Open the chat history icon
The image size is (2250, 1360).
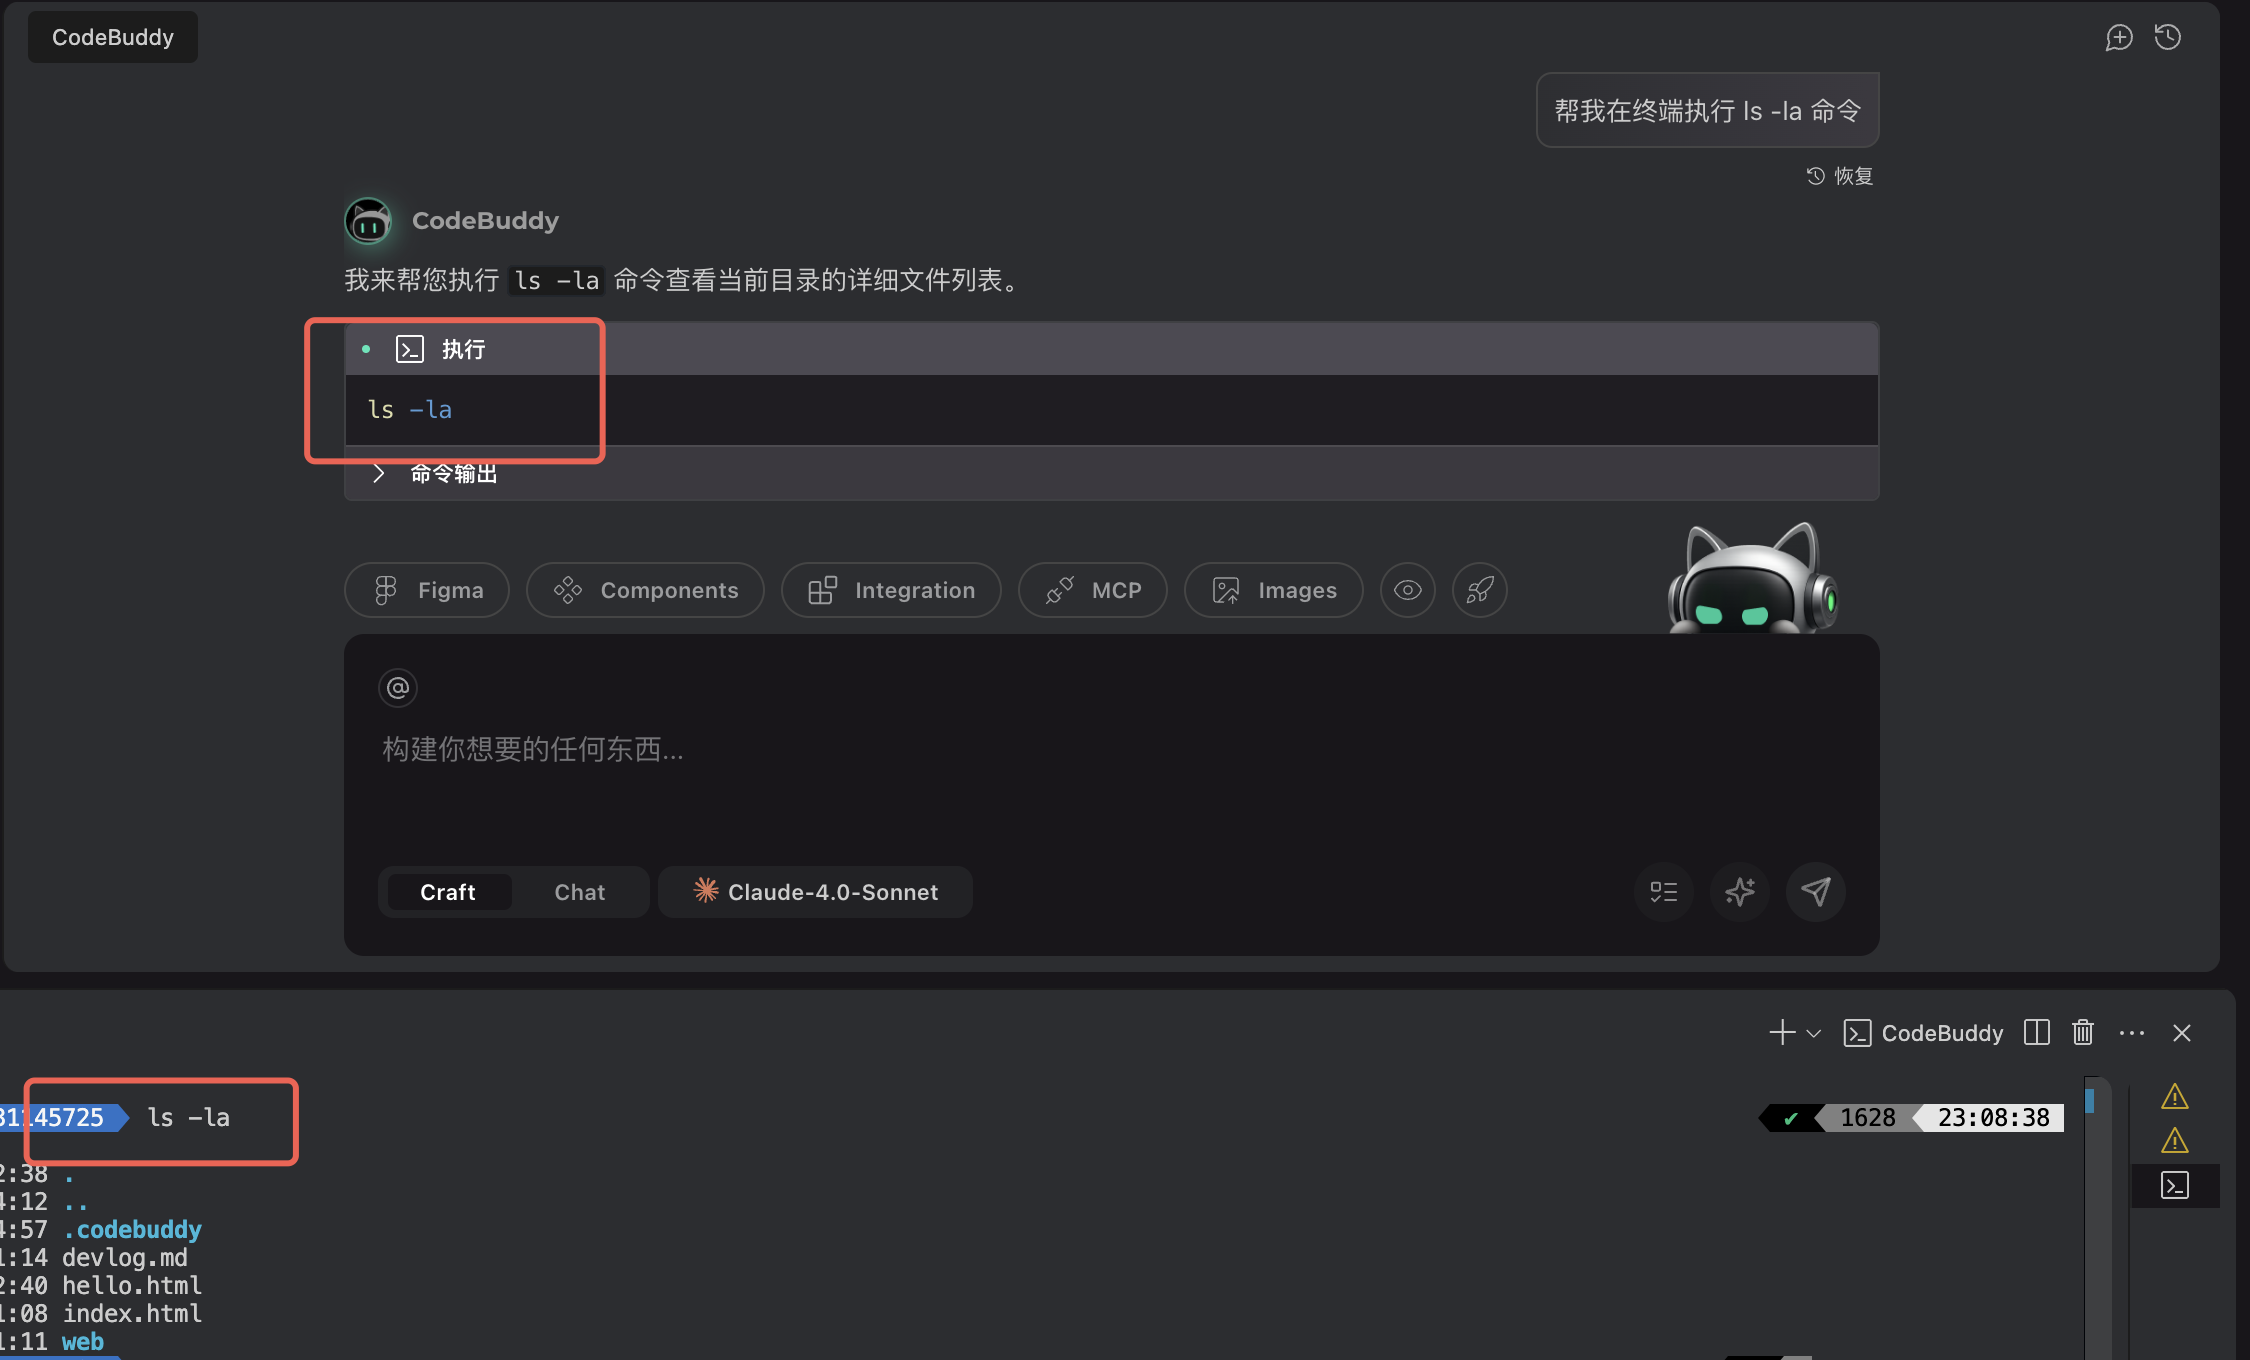(x=2167, y=38)
